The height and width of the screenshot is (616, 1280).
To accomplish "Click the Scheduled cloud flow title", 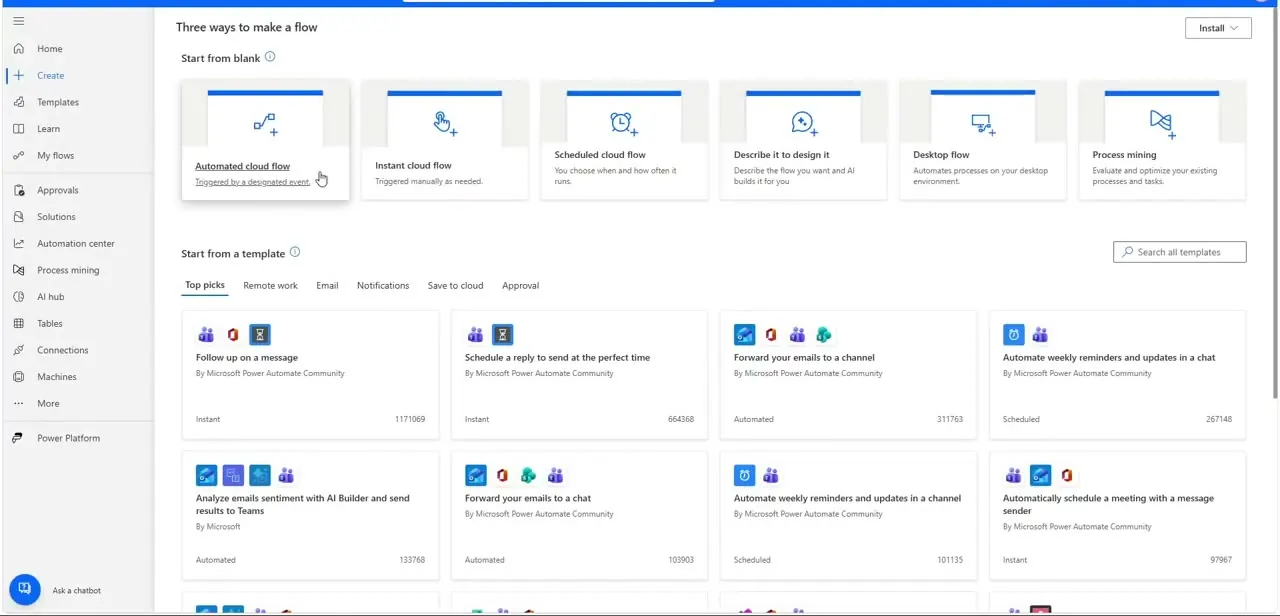I will [600, 155].
